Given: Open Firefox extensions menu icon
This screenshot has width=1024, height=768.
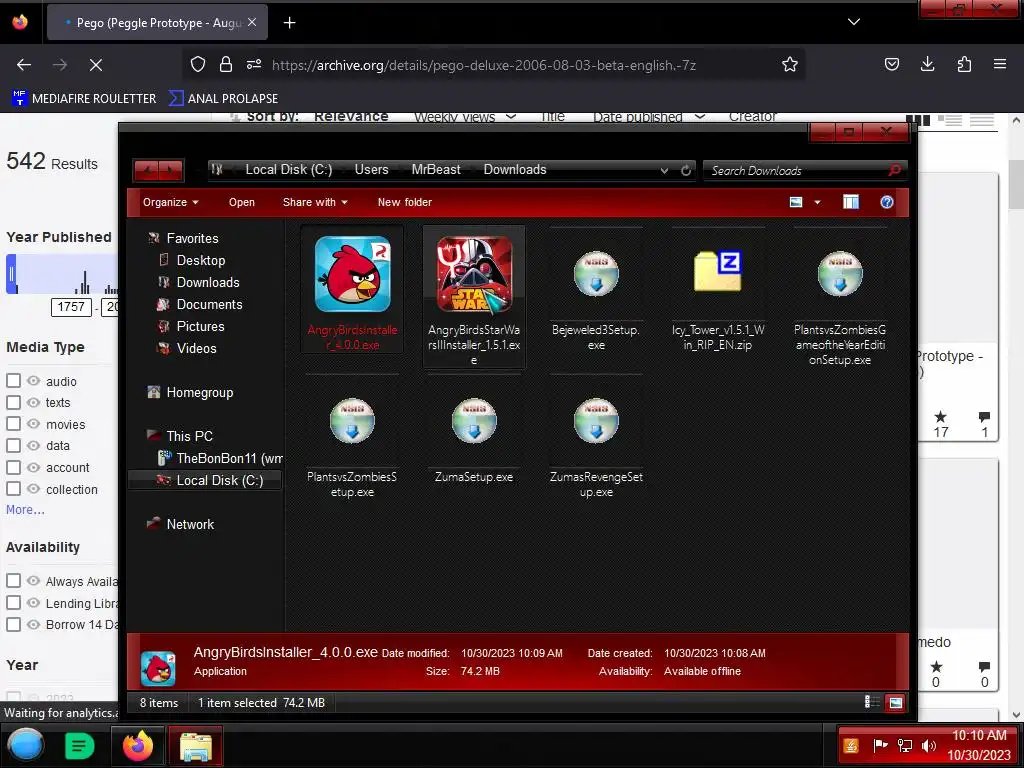Looking at the screenshot, I should [964, 64].
